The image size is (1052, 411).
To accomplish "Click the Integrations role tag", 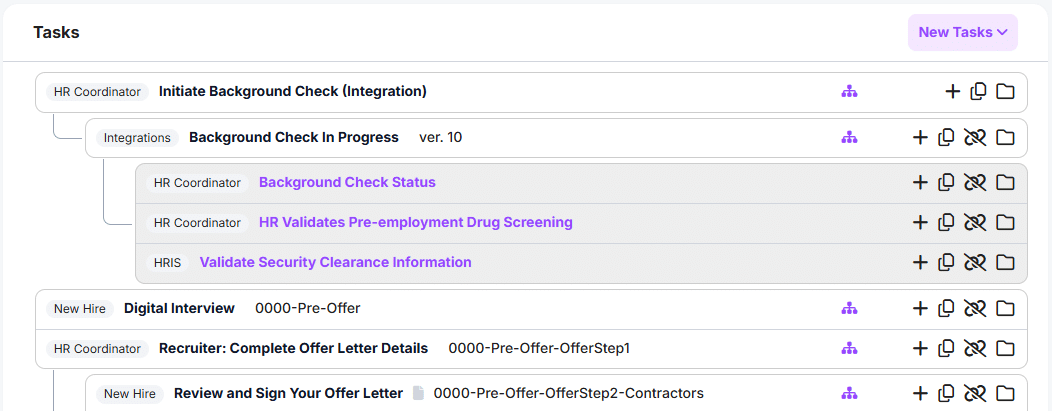I will tap(137, 138).
